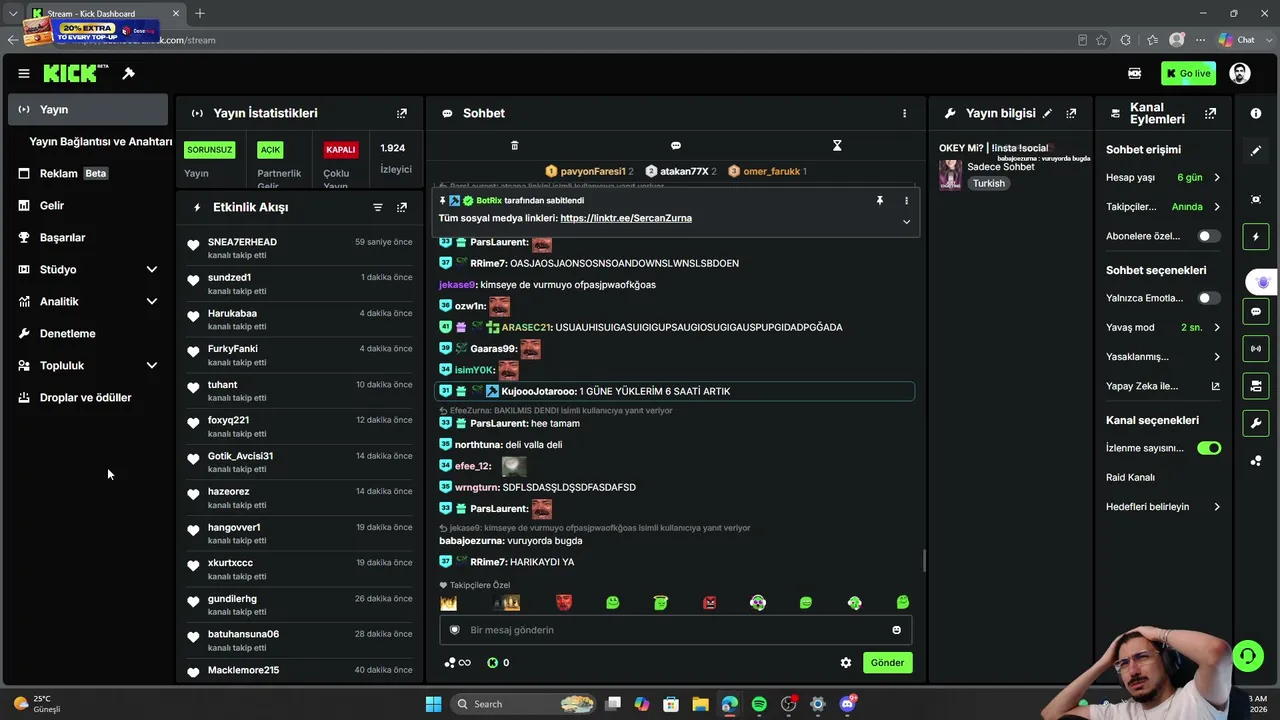The width and height of the screenshot is (1280, 720).
Task: Open the Raid Kanalı option
Action: [x=1130, y=477]
